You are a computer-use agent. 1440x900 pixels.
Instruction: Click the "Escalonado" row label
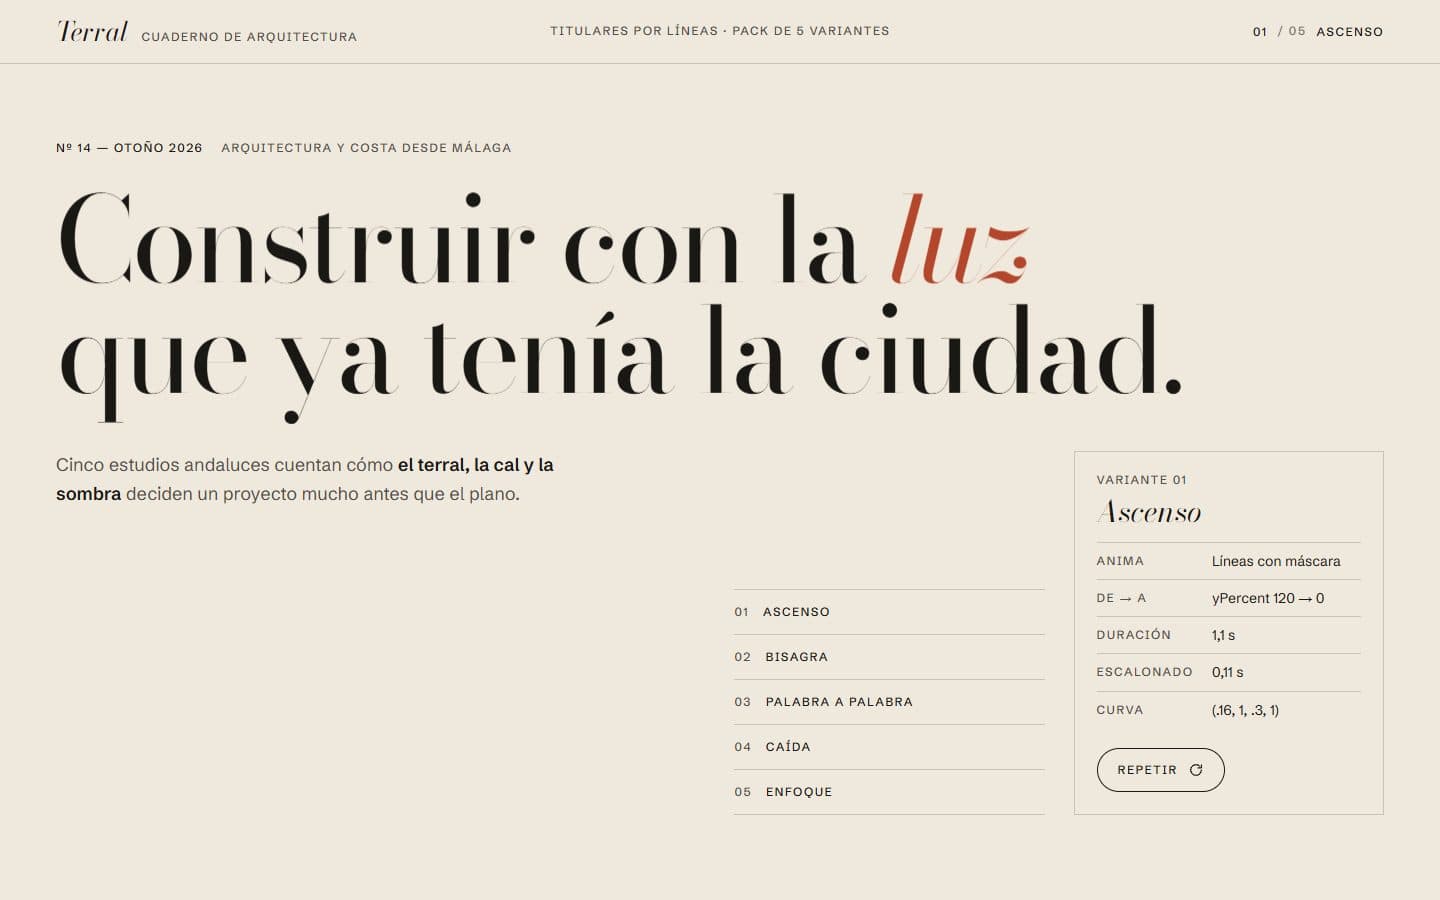(x=1144, y=672)
